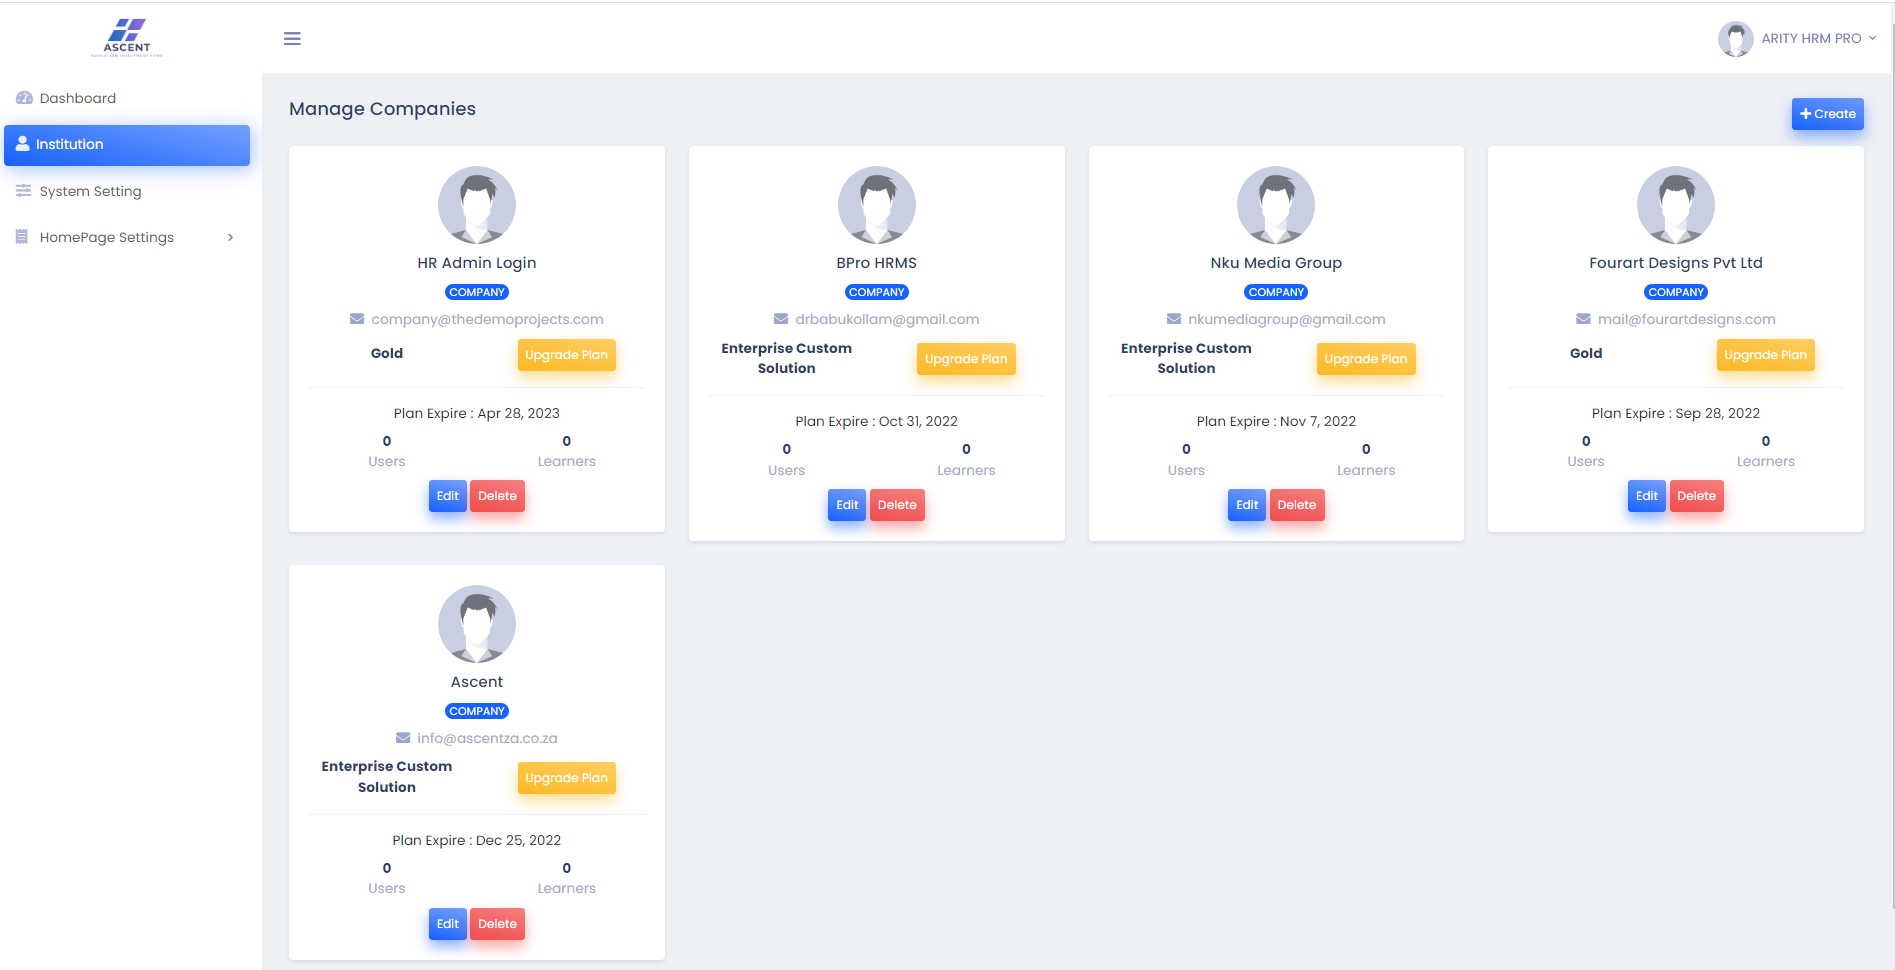Edit the Nku Media Group company
Image resolution: width=1895 pixels, height=970 pixels.
(x=1247, y=505)
